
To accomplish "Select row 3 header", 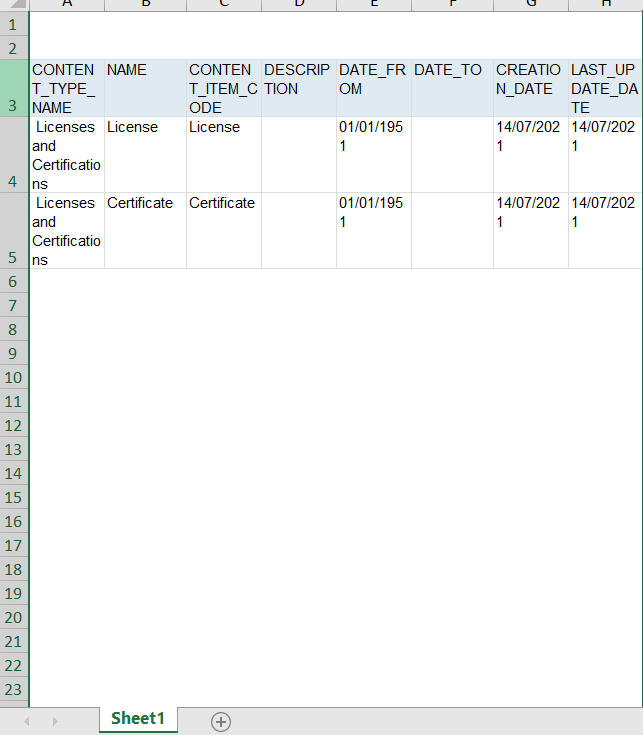I will coord(14,88).
